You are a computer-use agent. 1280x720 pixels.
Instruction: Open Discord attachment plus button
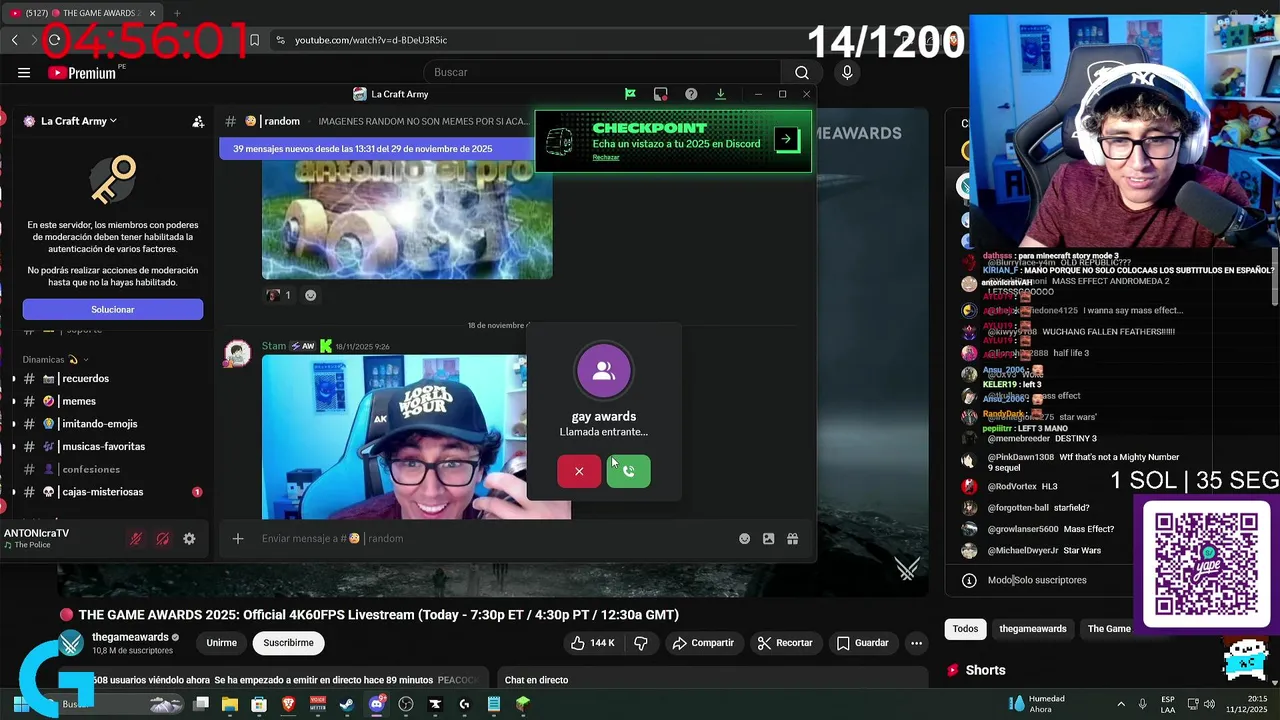tap(238, 539)
